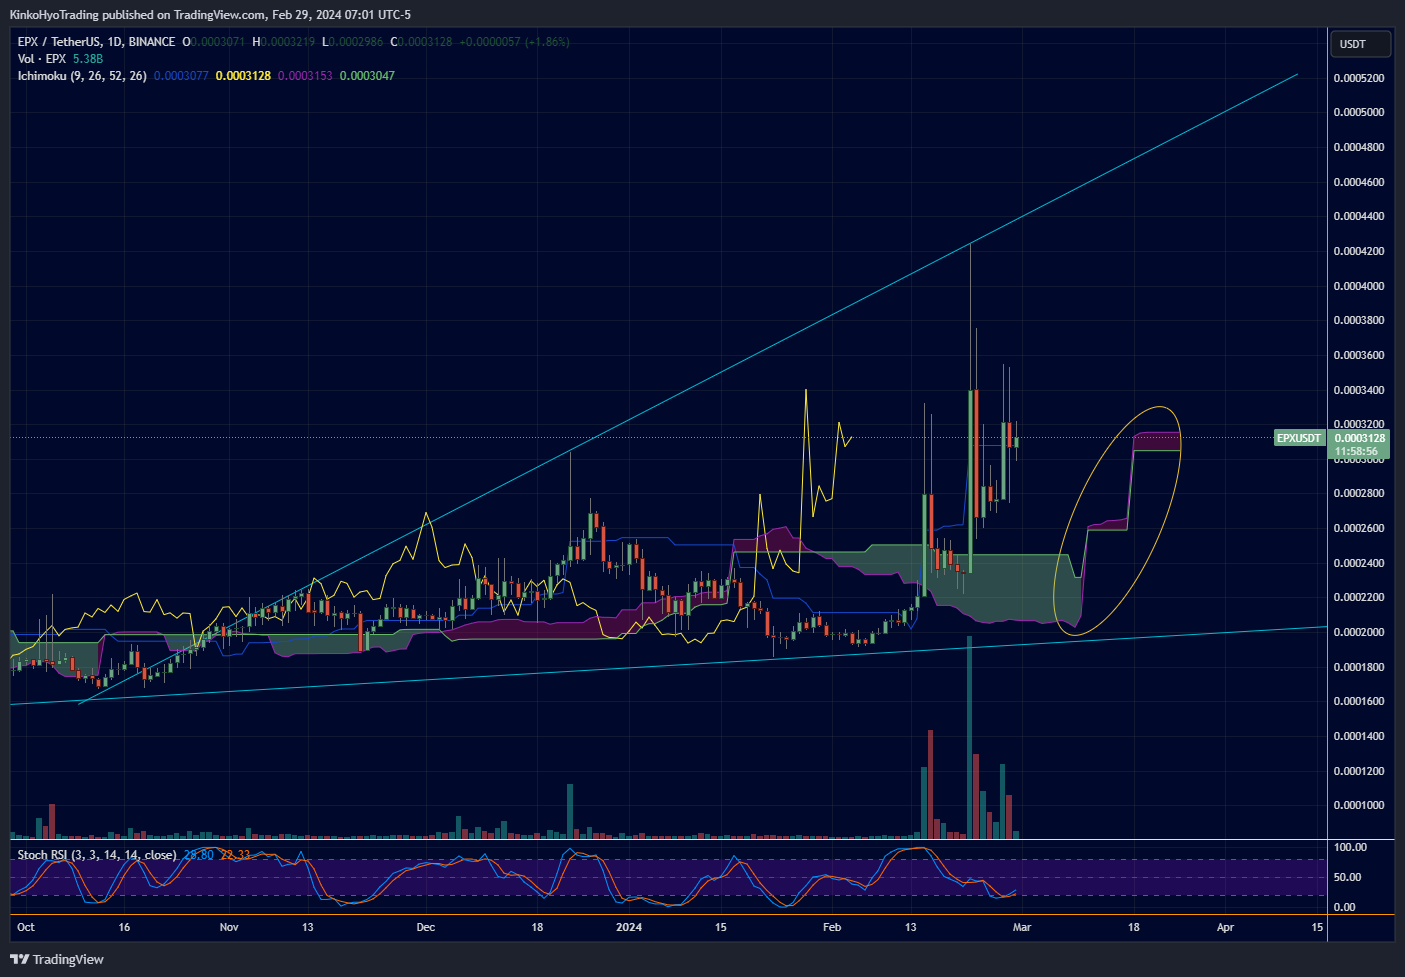This screenshot has width=1405, height=977.
Task: Click 0.0001400 on the price axis
Action: (1359, 736)
